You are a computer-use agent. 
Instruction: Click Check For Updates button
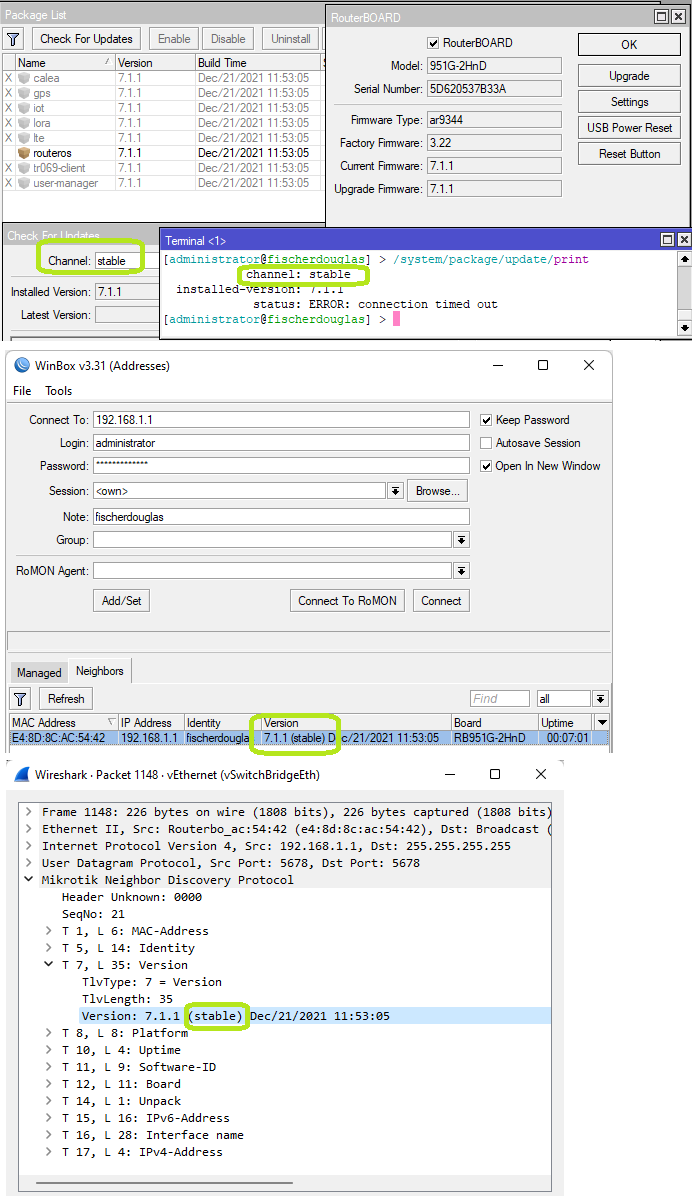click(x=86, y=39)
